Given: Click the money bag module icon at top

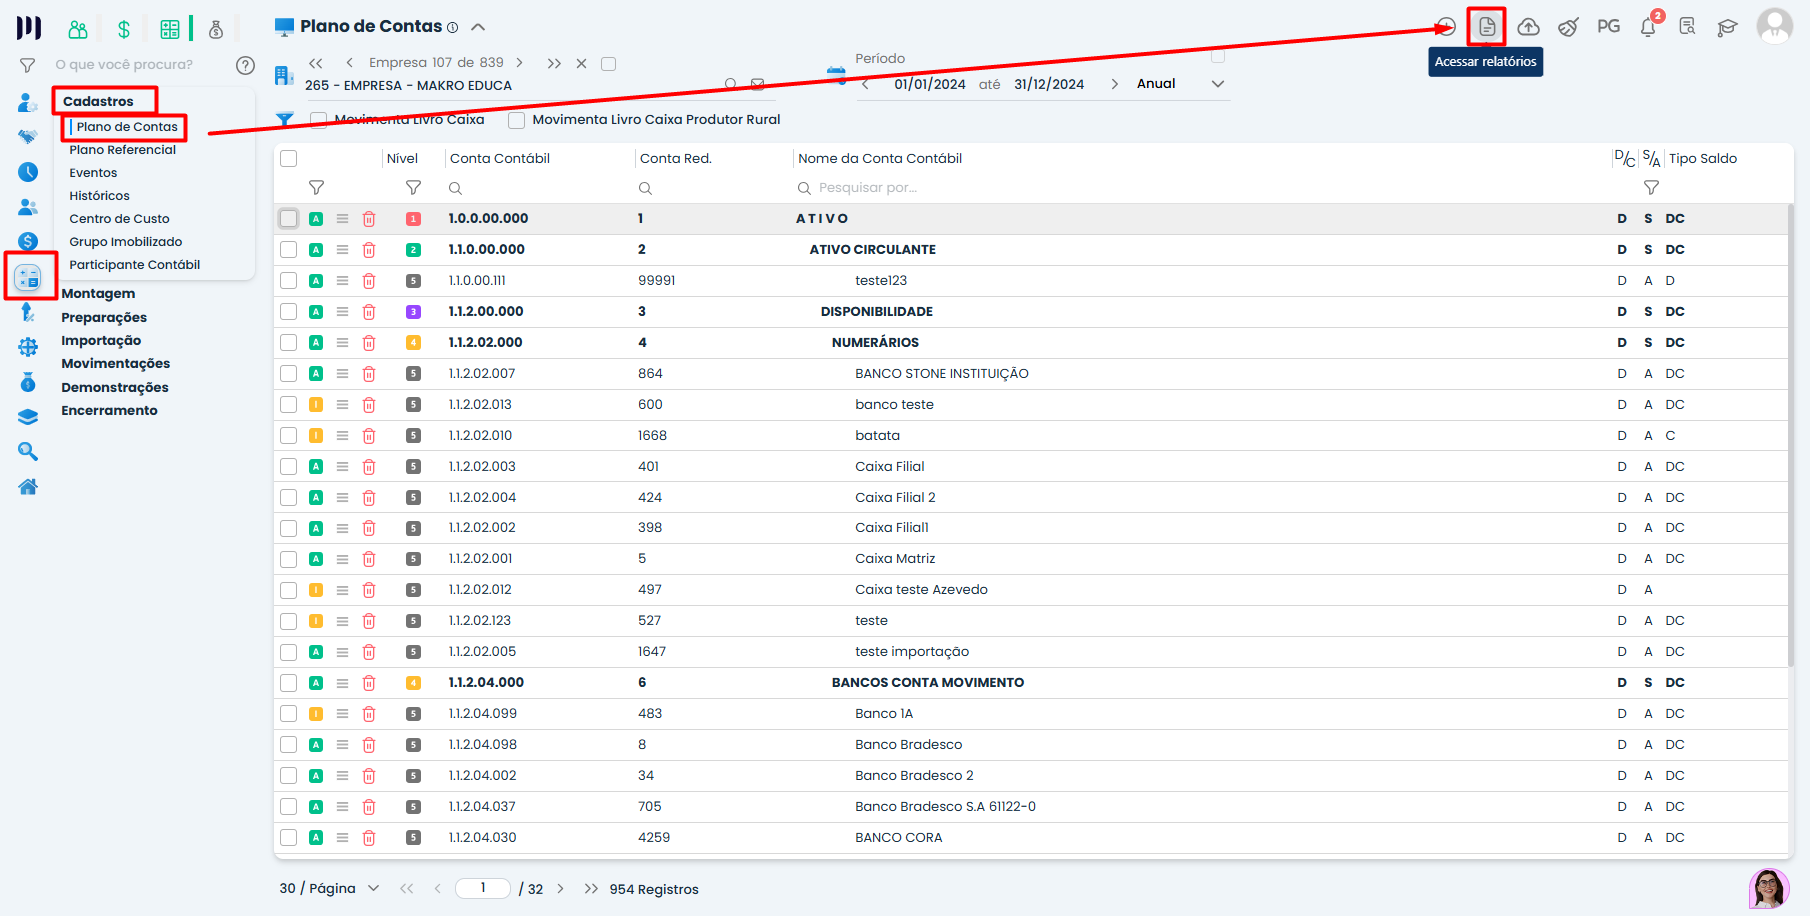Looking at the screenshot, I should click(x=216, y=29).
